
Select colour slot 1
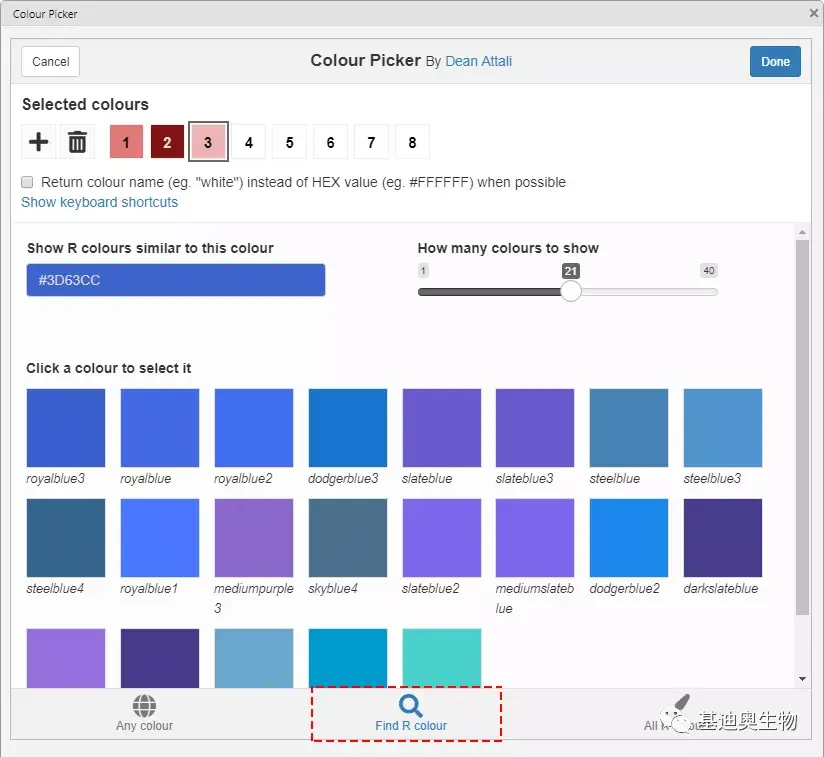tap(126, 142)
